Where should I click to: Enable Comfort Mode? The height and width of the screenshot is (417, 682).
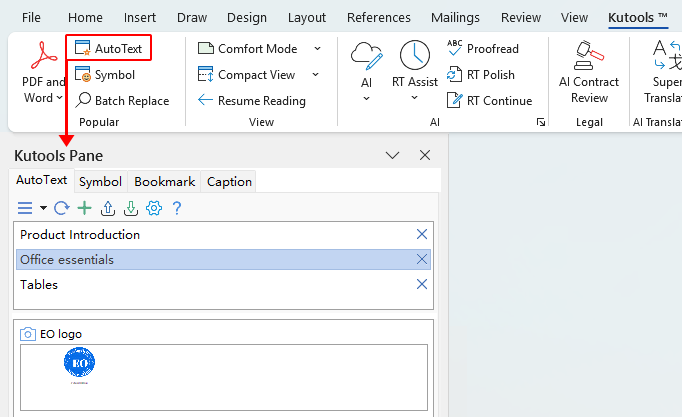coord(248,48)
